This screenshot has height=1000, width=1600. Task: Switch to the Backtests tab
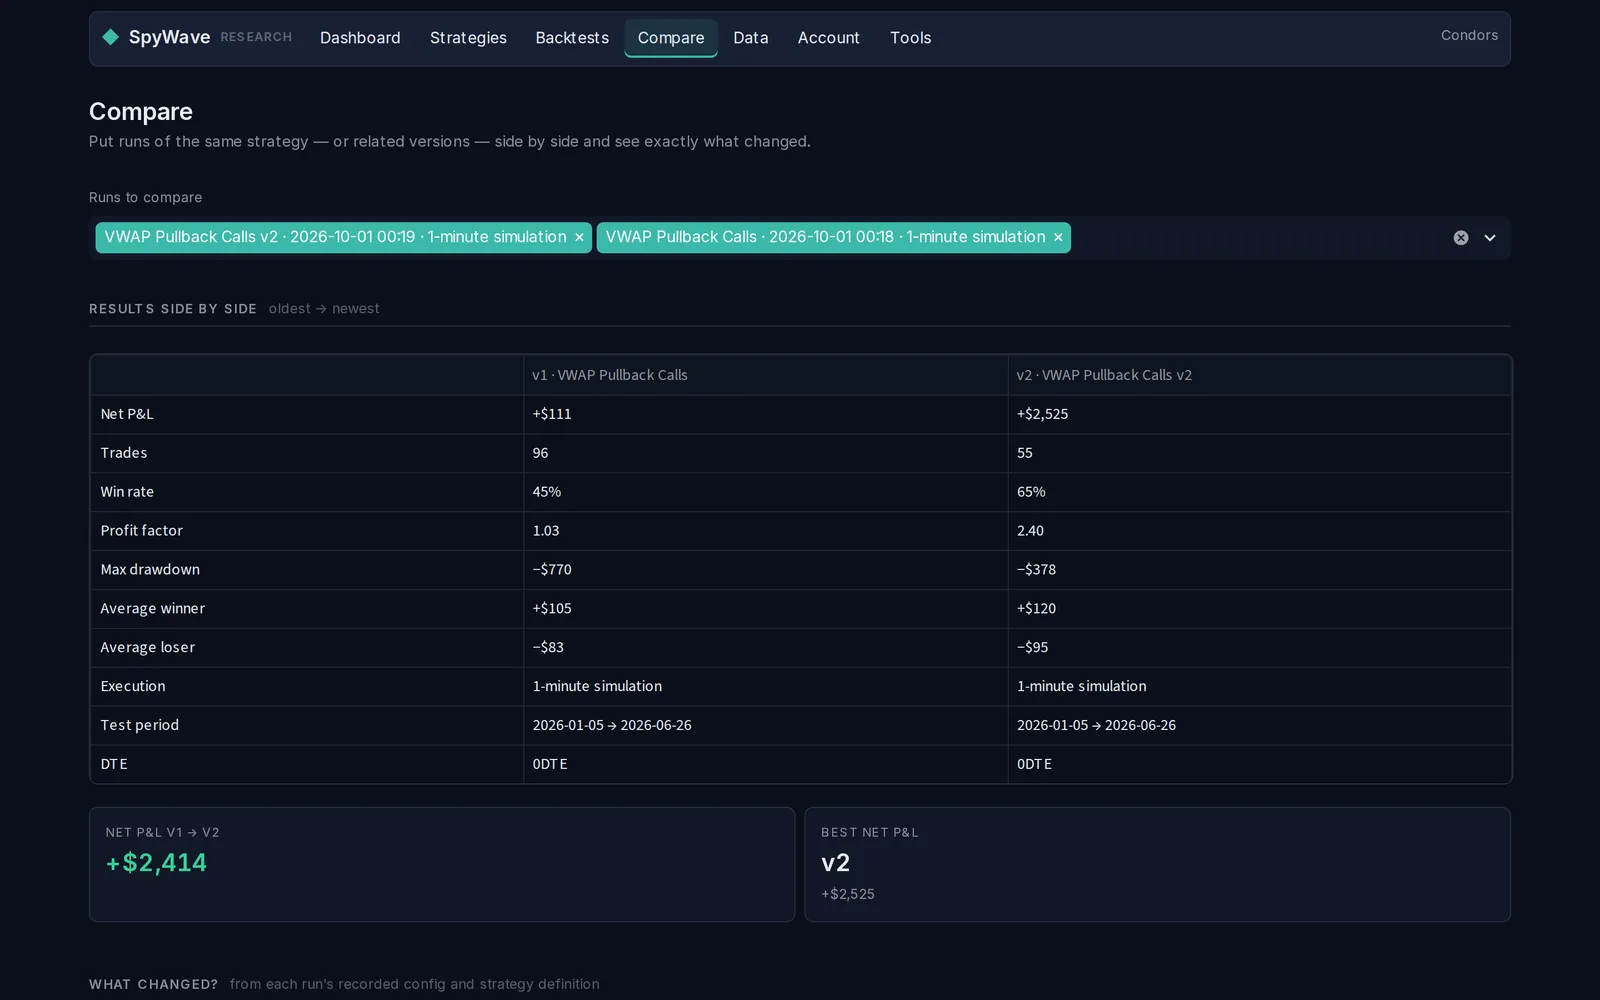[572, 38]
